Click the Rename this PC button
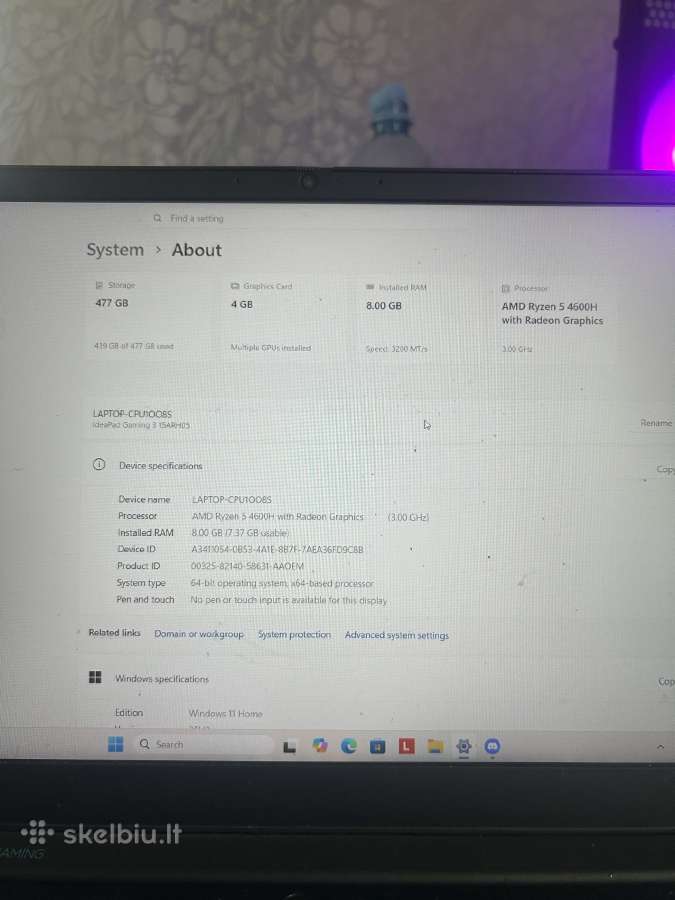 (656, 422)
